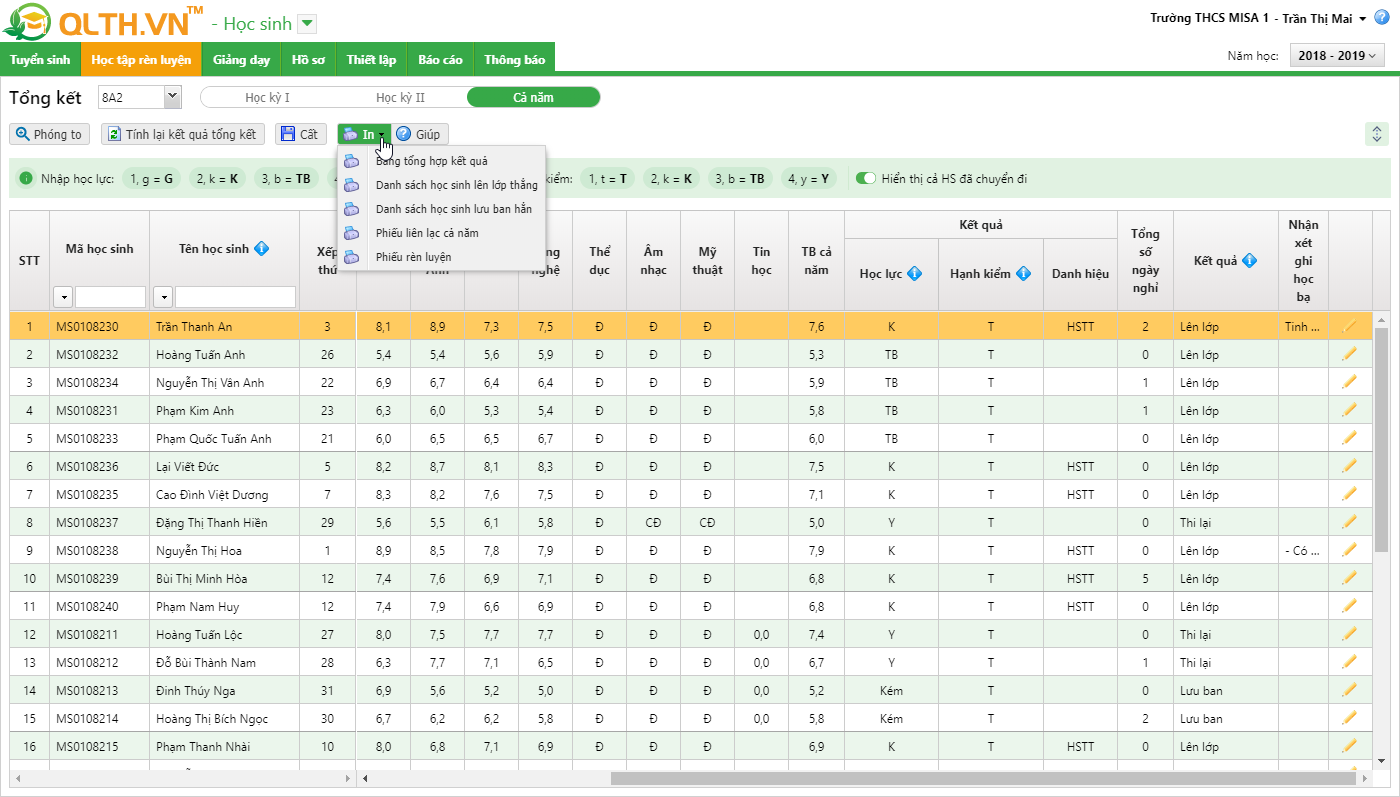Image resolution: width=1400 pixels, height=797 pixels.
Task: Click the Mã học sinh filter input field
Action: pos(110,297)
